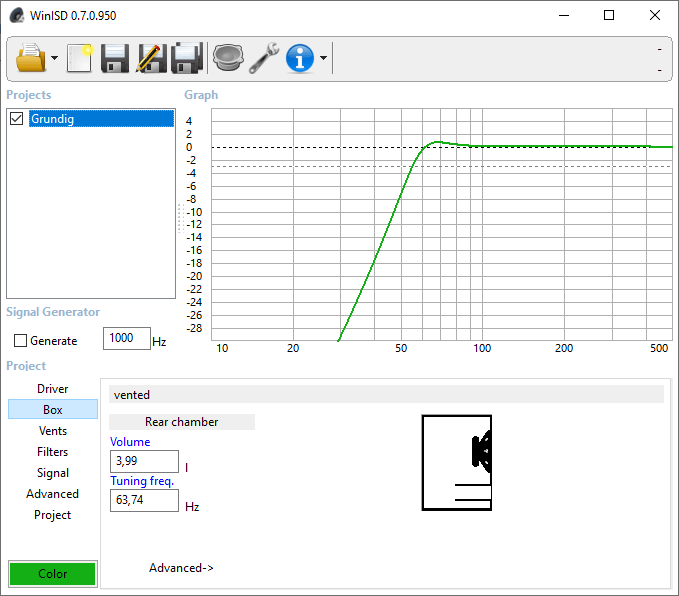Screen dimensions: 679x596
Task: Open options using the wrench icon
Action: point(264,58)
